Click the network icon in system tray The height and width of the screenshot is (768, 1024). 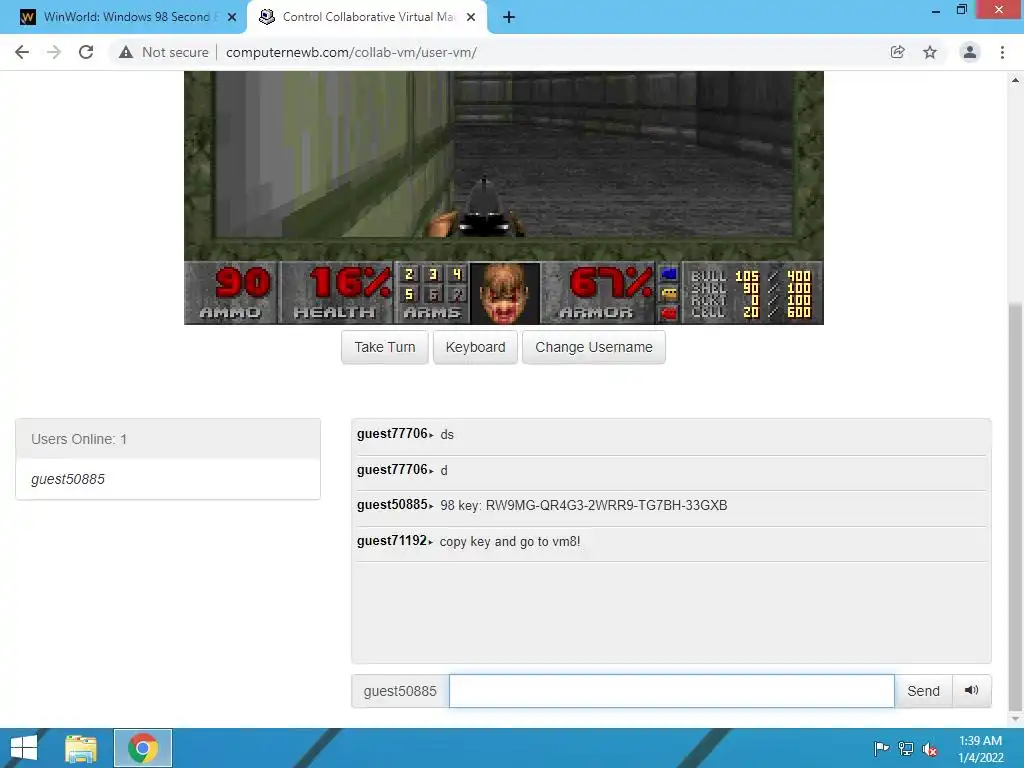(906, 748)
